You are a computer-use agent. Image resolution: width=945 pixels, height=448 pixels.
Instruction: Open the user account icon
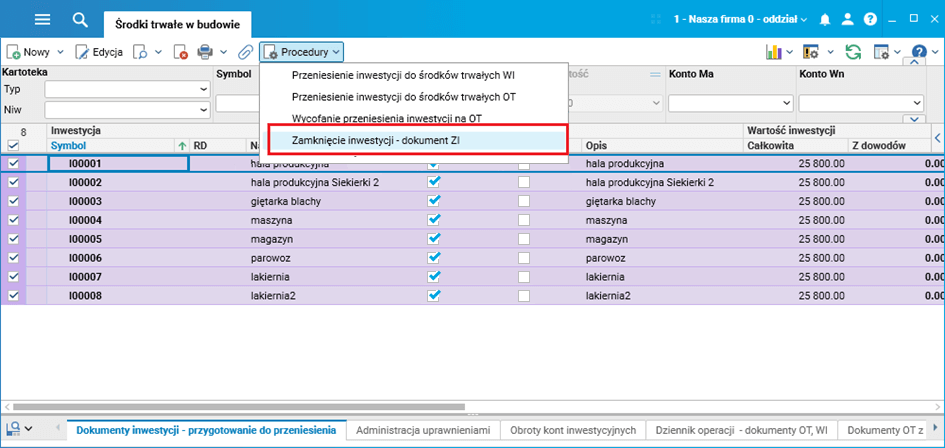tap(847, 19)
